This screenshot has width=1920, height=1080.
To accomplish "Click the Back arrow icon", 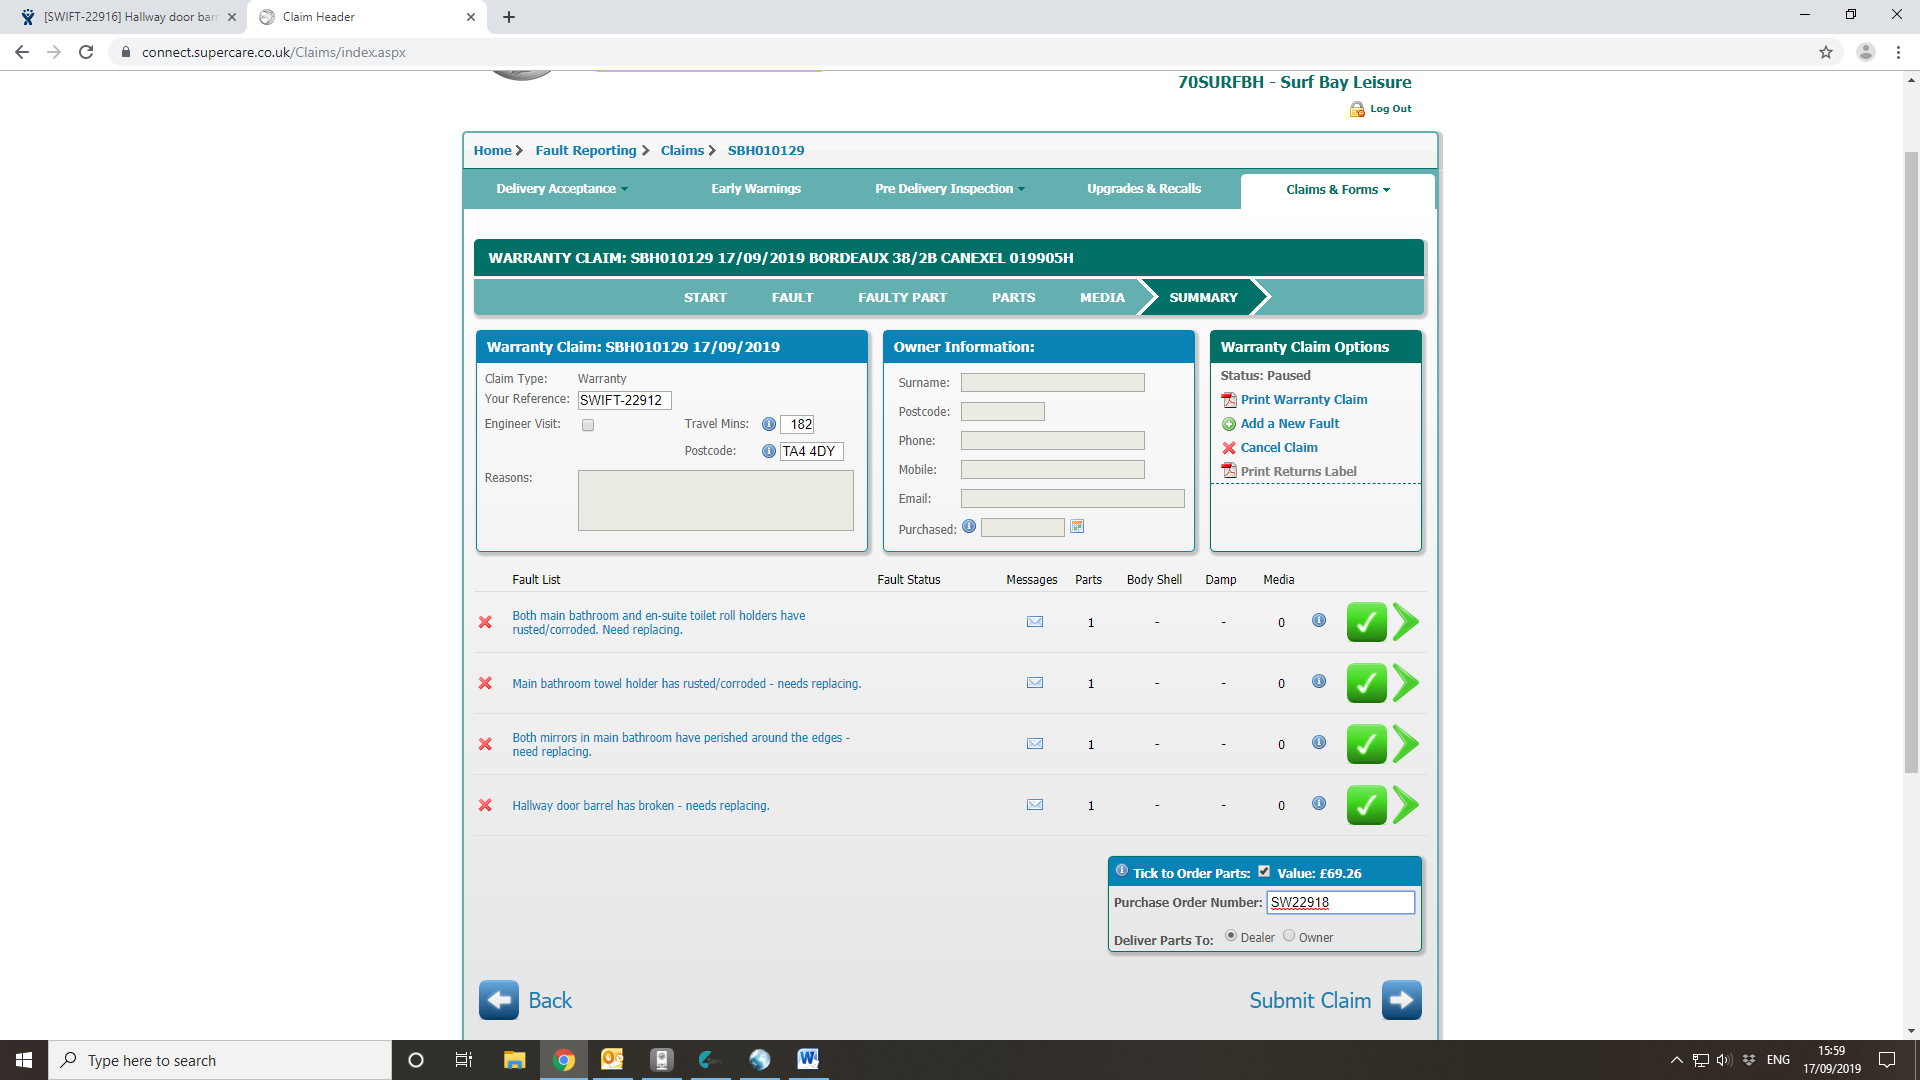I will [498, 1000].
